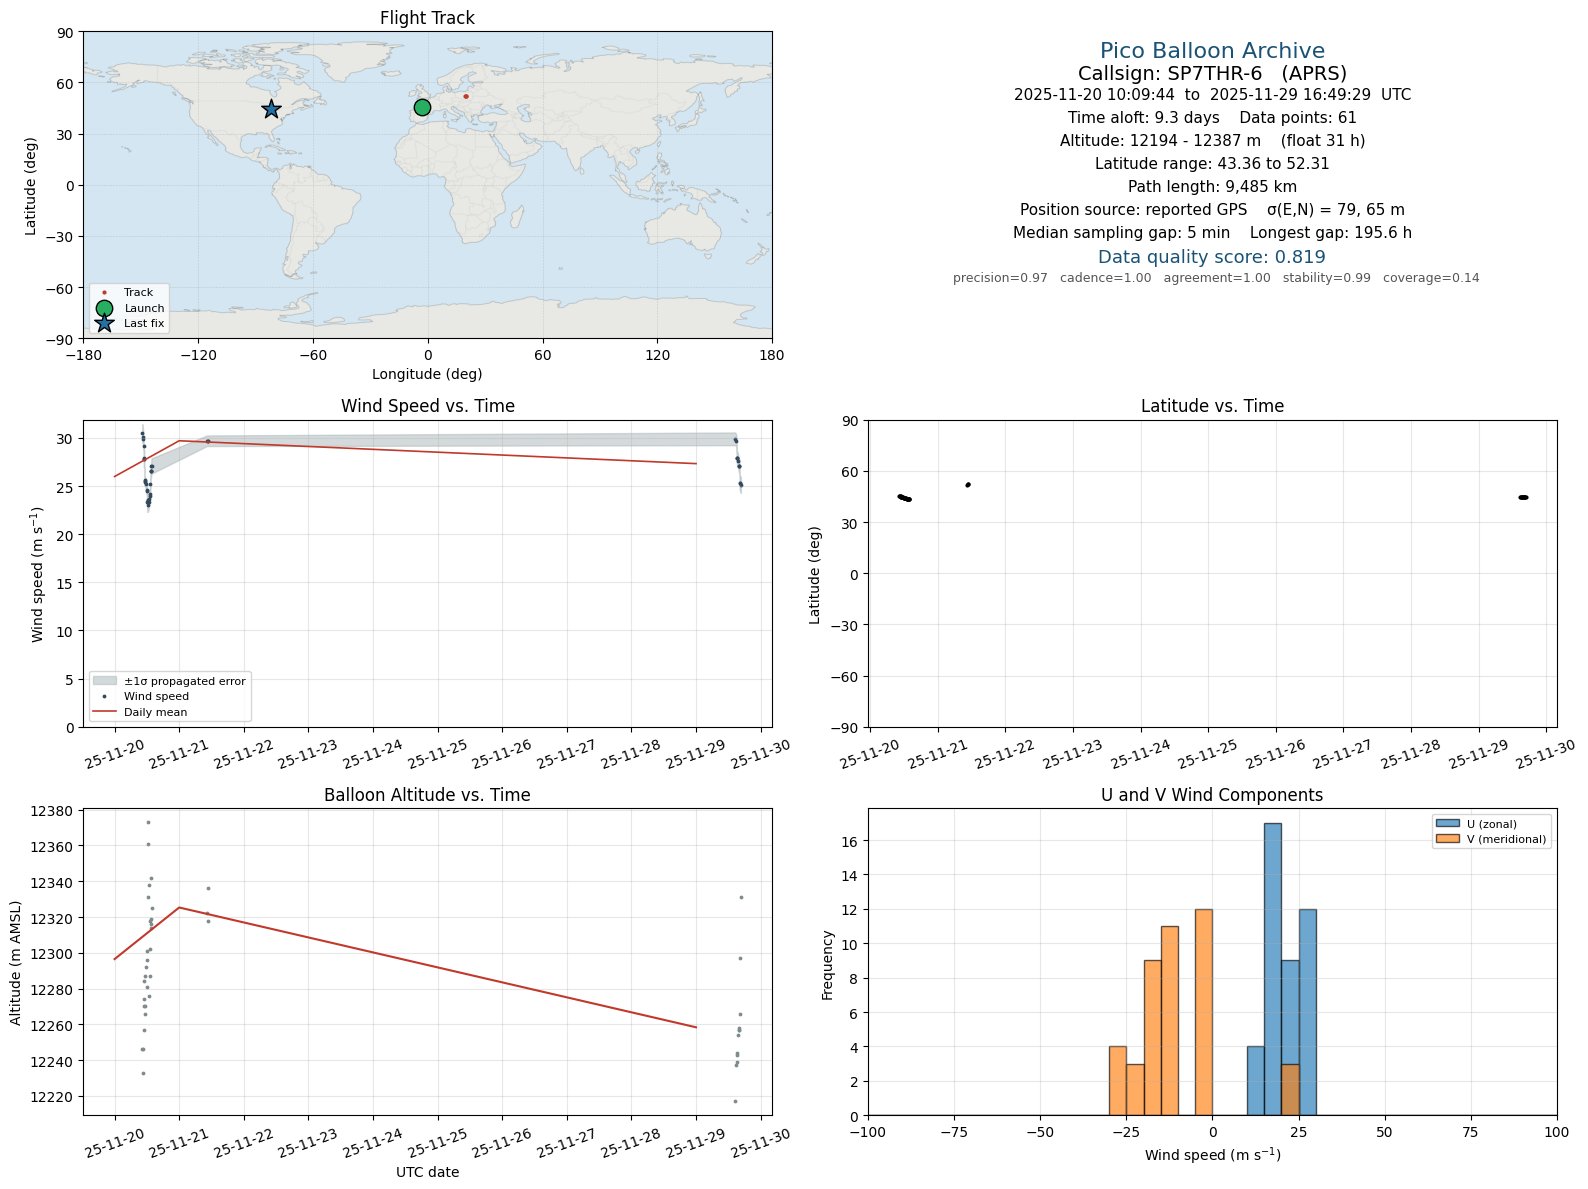Viewport: 1588px width, 1189px height.
Task: Click the Wind Speed vs. Time title
Action: pos(427,406)
